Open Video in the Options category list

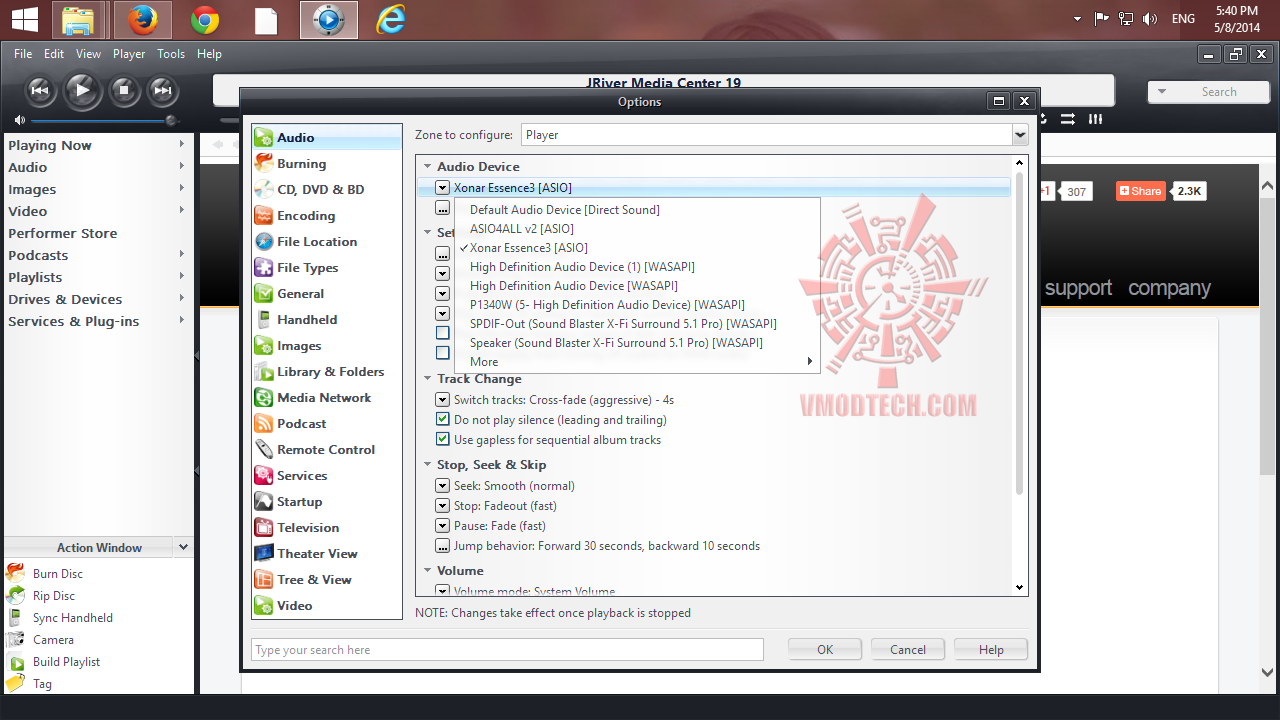click(294, 605)
